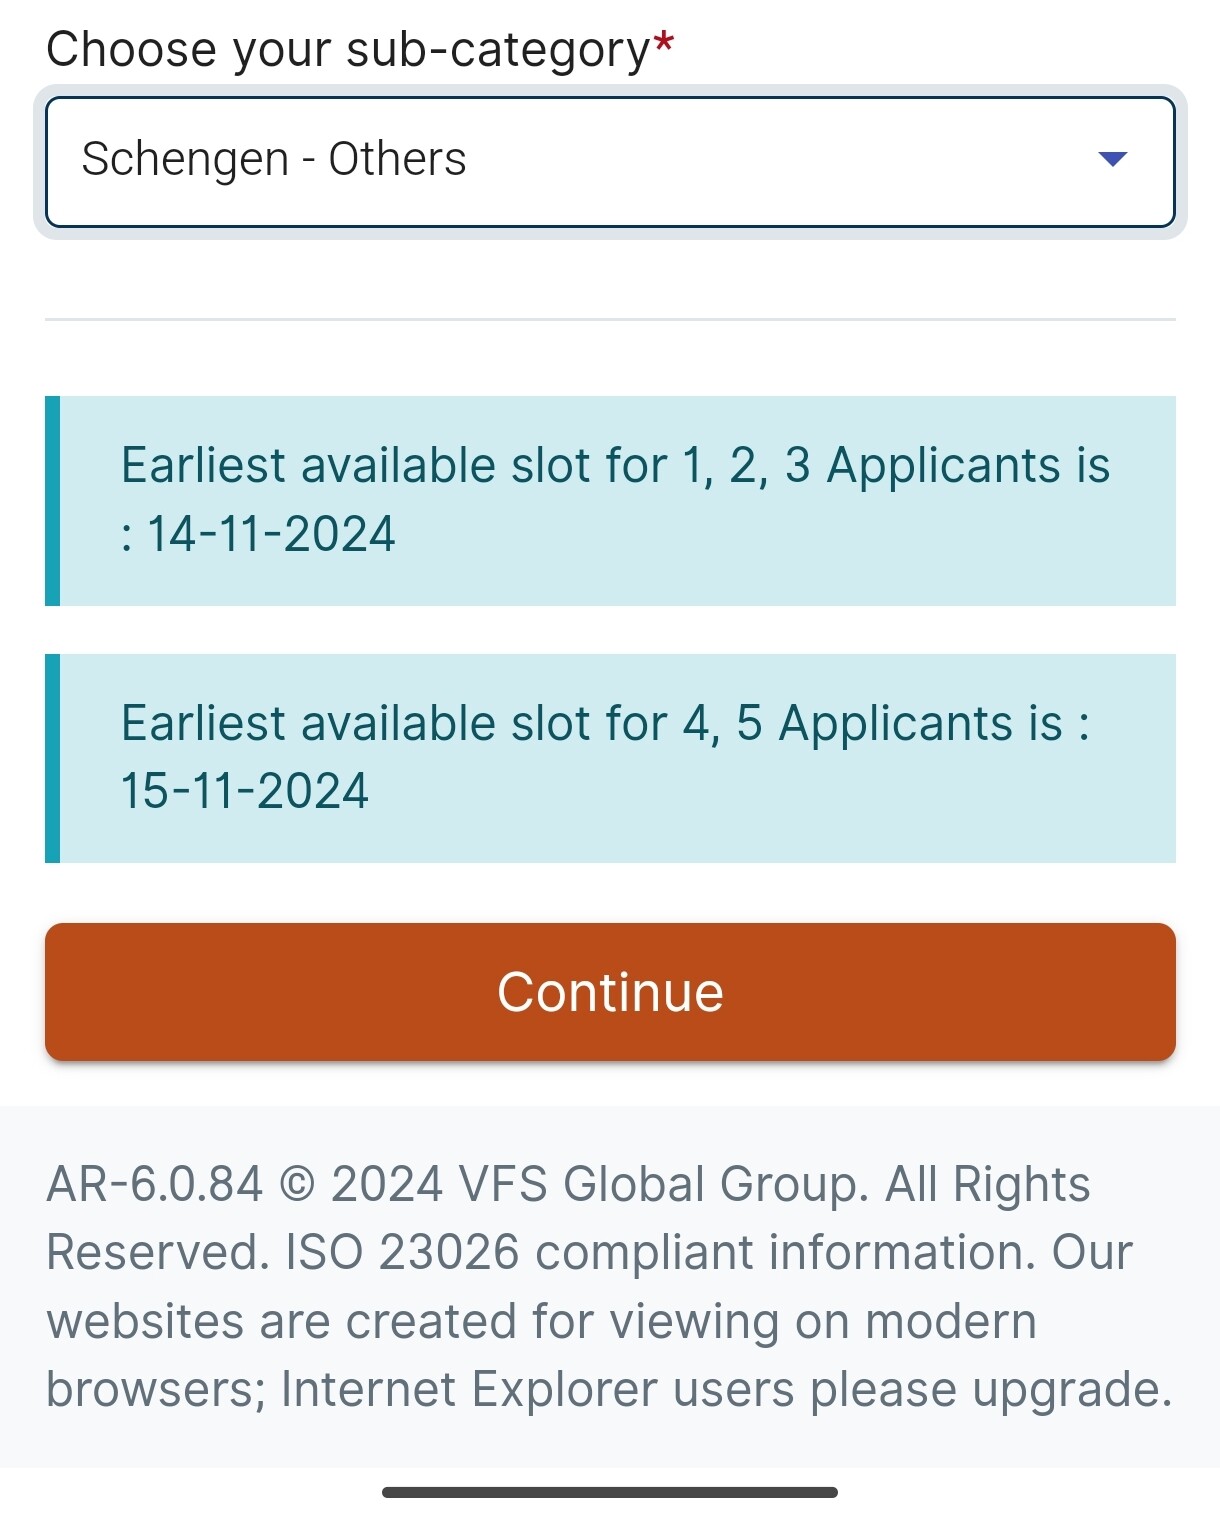Click the 15-11-2024 date text
This screenshot has height=1516, width=1220.
[245, 791]
